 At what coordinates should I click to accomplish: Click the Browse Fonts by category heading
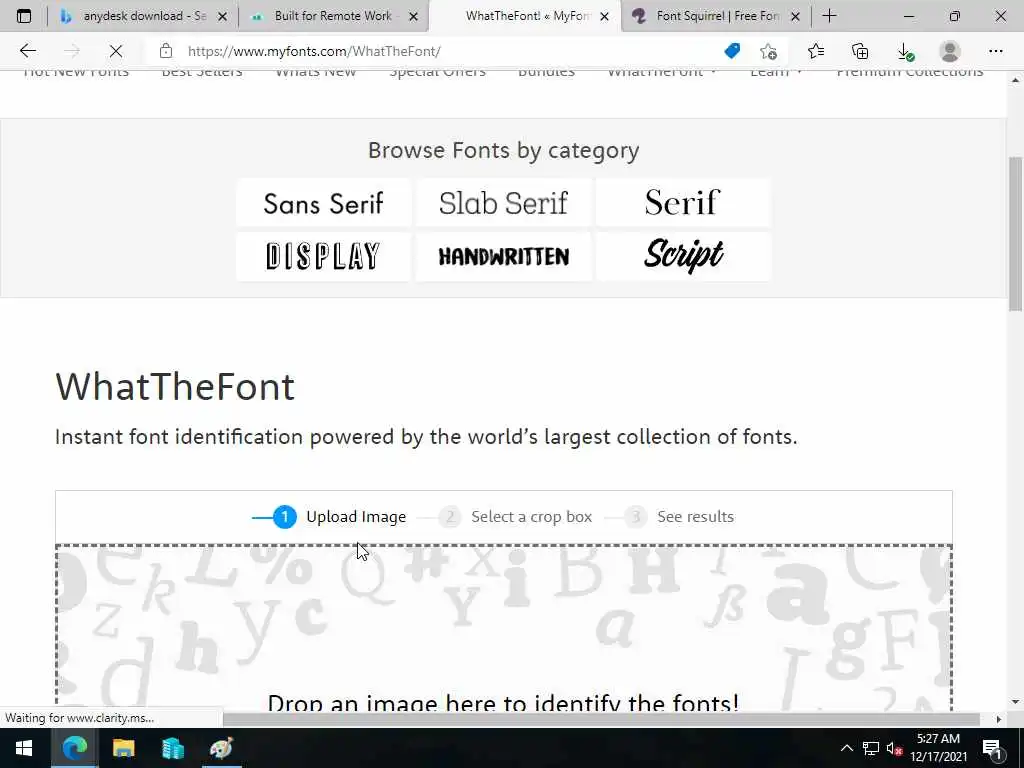(x=504, y=151)
